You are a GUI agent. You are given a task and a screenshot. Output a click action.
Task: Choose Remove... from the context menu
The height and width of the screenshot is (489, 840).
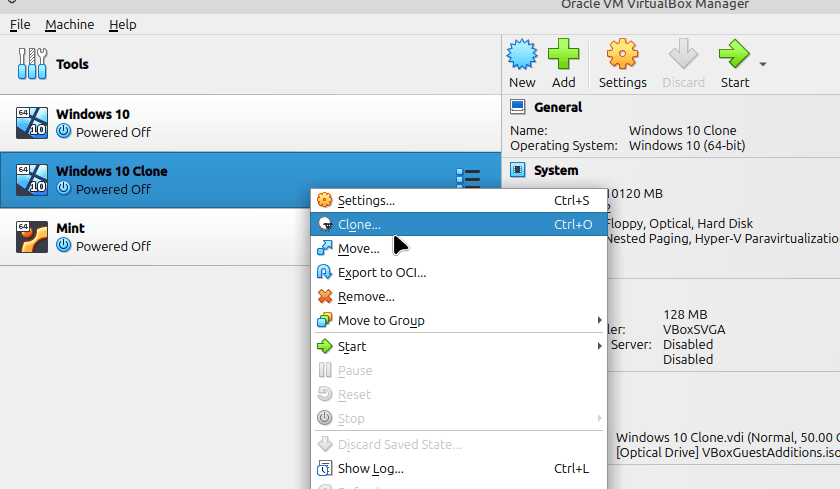click(x=459, y=296)
